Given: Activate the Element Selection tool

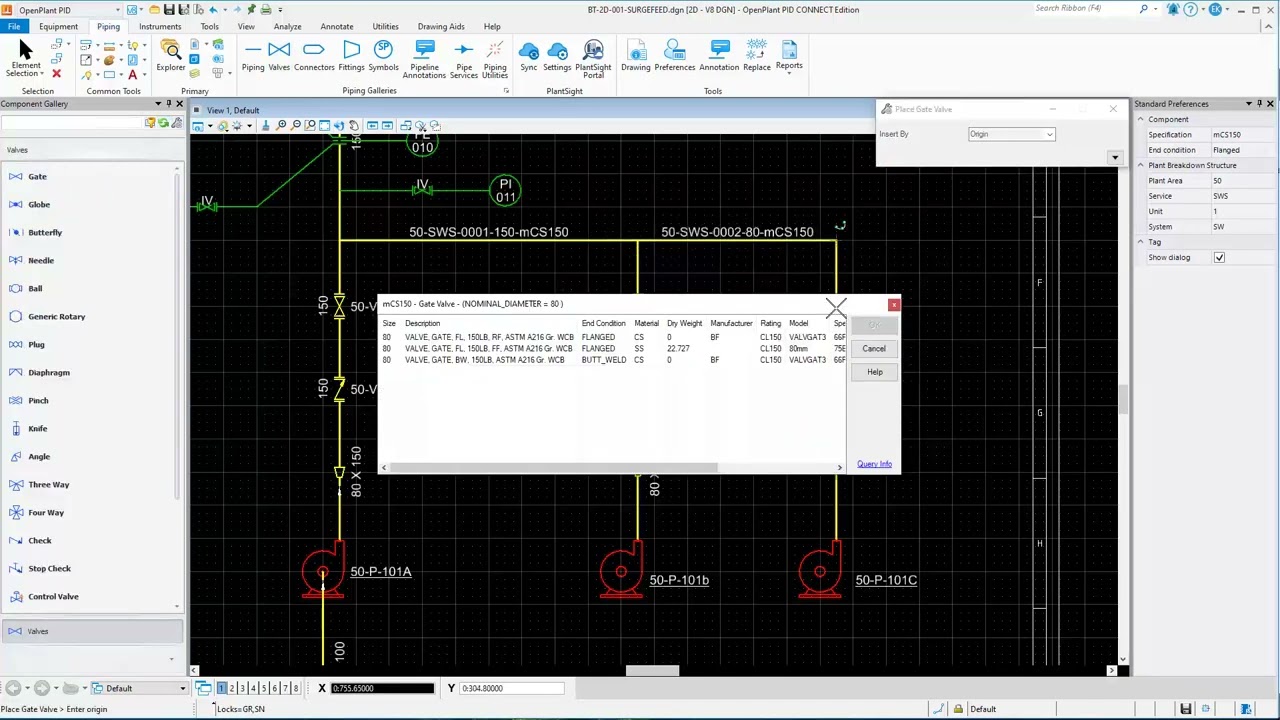Looking at the screenshot, I should 25,59.
